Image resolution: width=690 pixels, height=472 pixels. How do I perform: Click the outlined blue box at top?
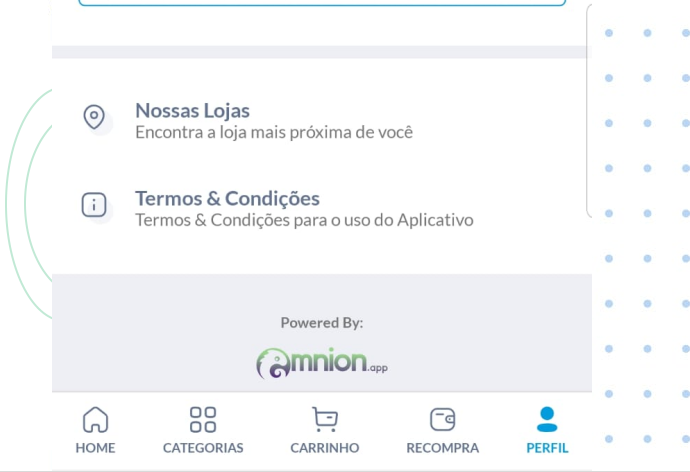coord(322,3)
